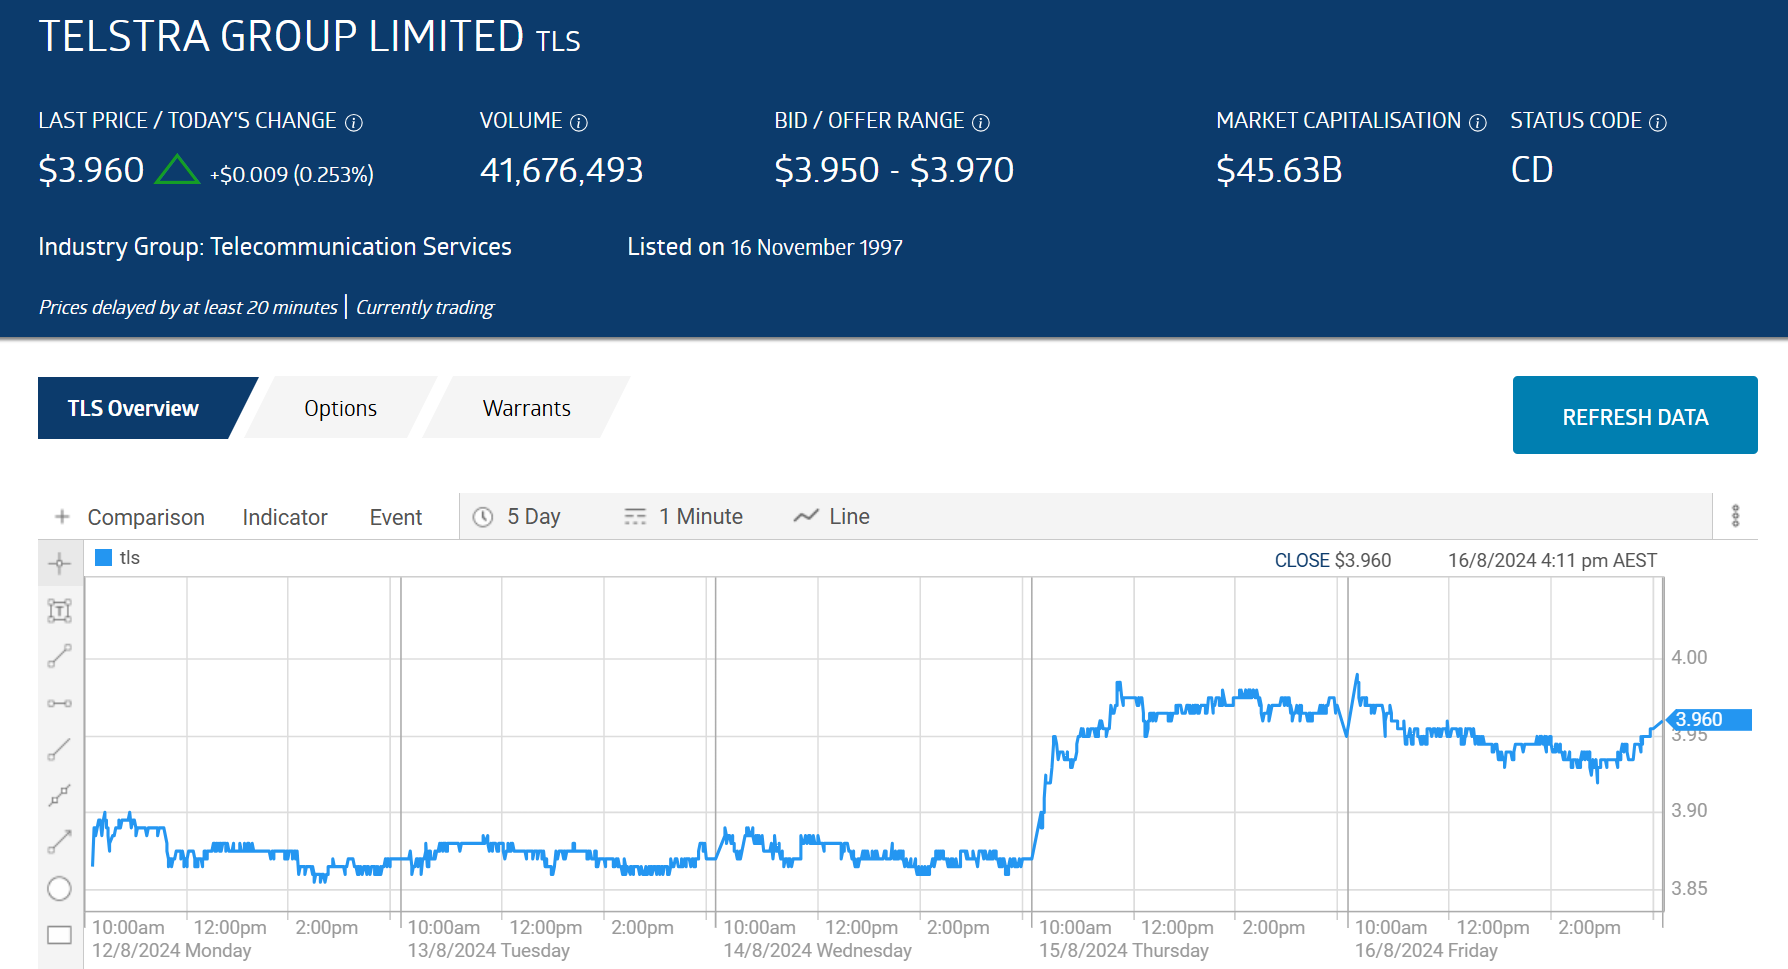Viewport: 1788px width, 969px height.
Task: Show info for Last Price / Today's Change
Action: [354, 122]
